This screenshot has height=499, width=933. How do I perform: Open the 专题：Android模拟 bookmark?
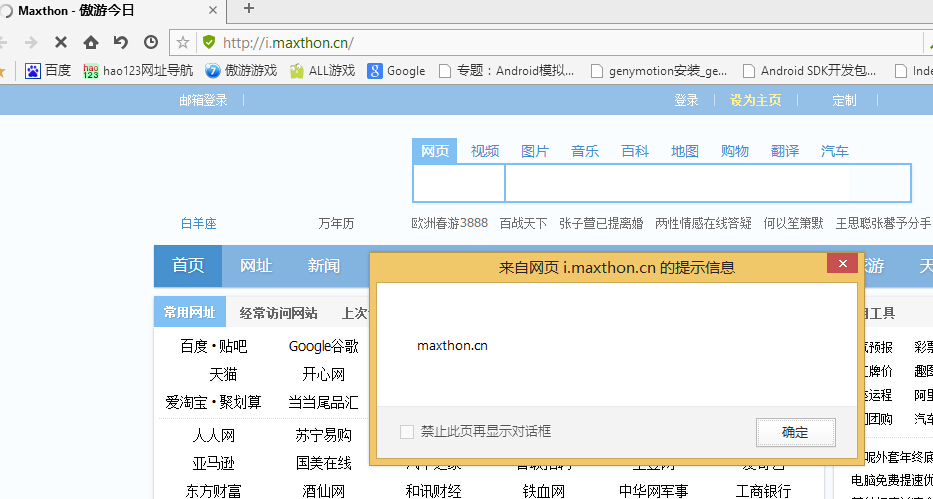click(x=506, y=71)
